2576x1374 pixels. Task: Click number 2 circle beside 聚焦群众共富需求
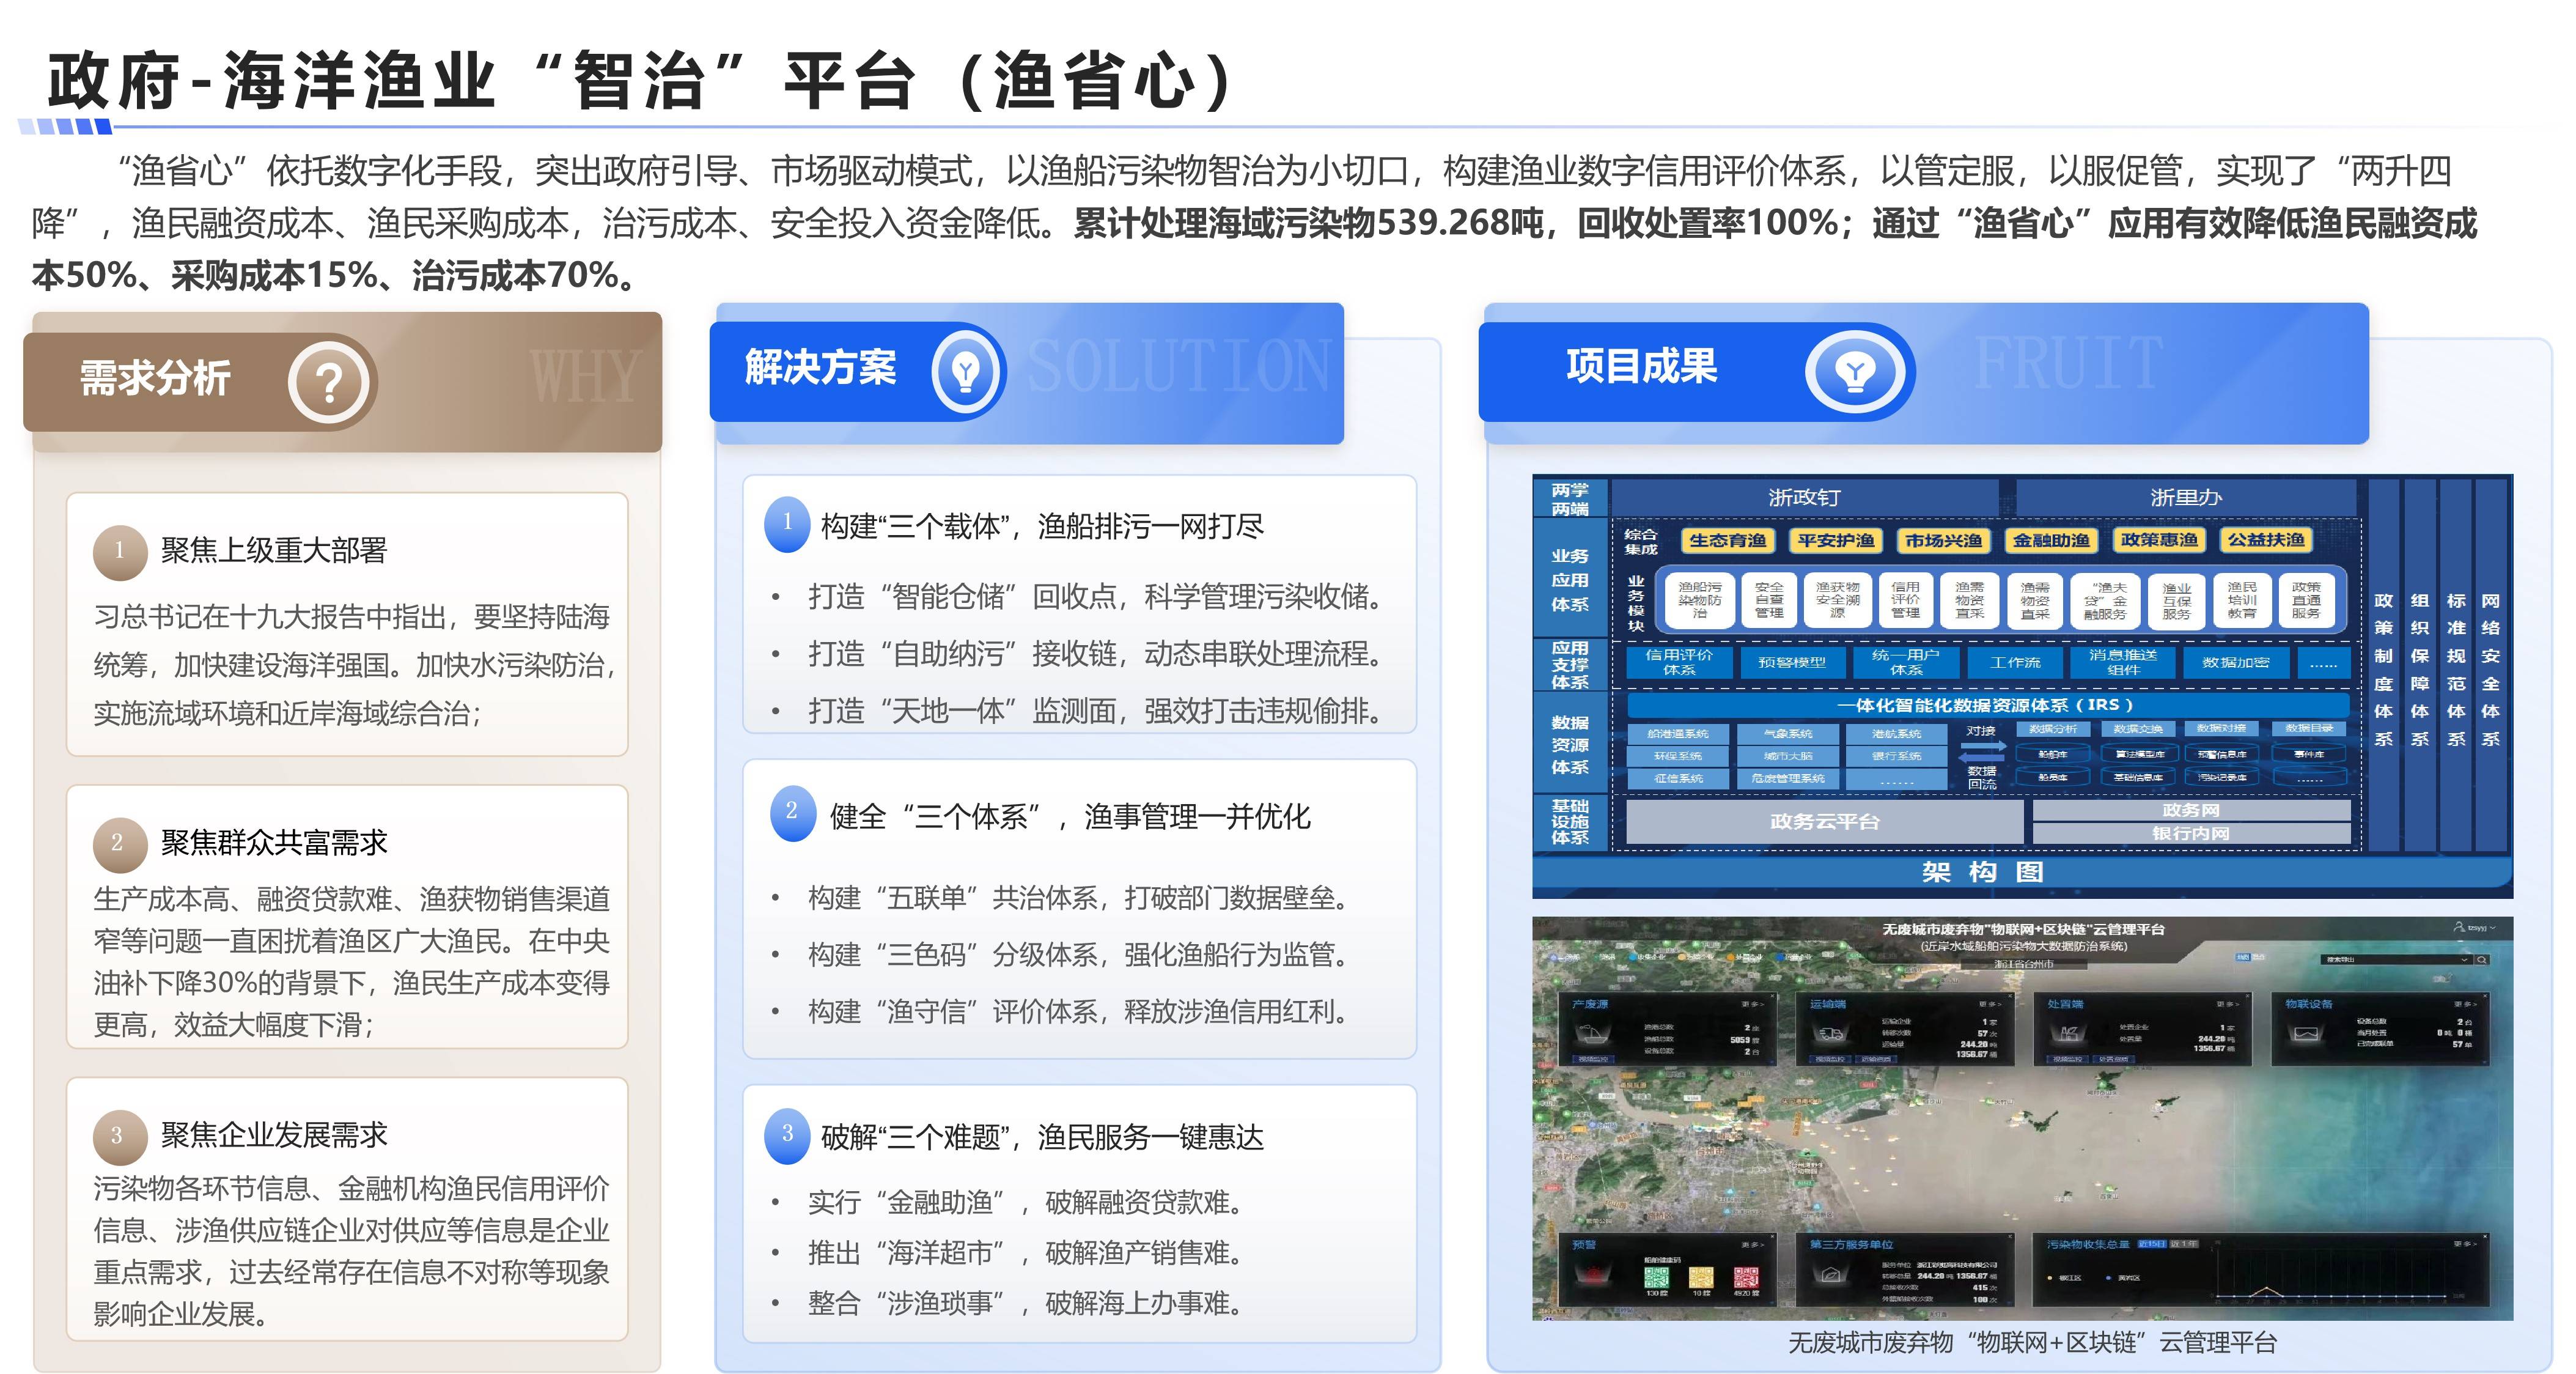point(119,845)
